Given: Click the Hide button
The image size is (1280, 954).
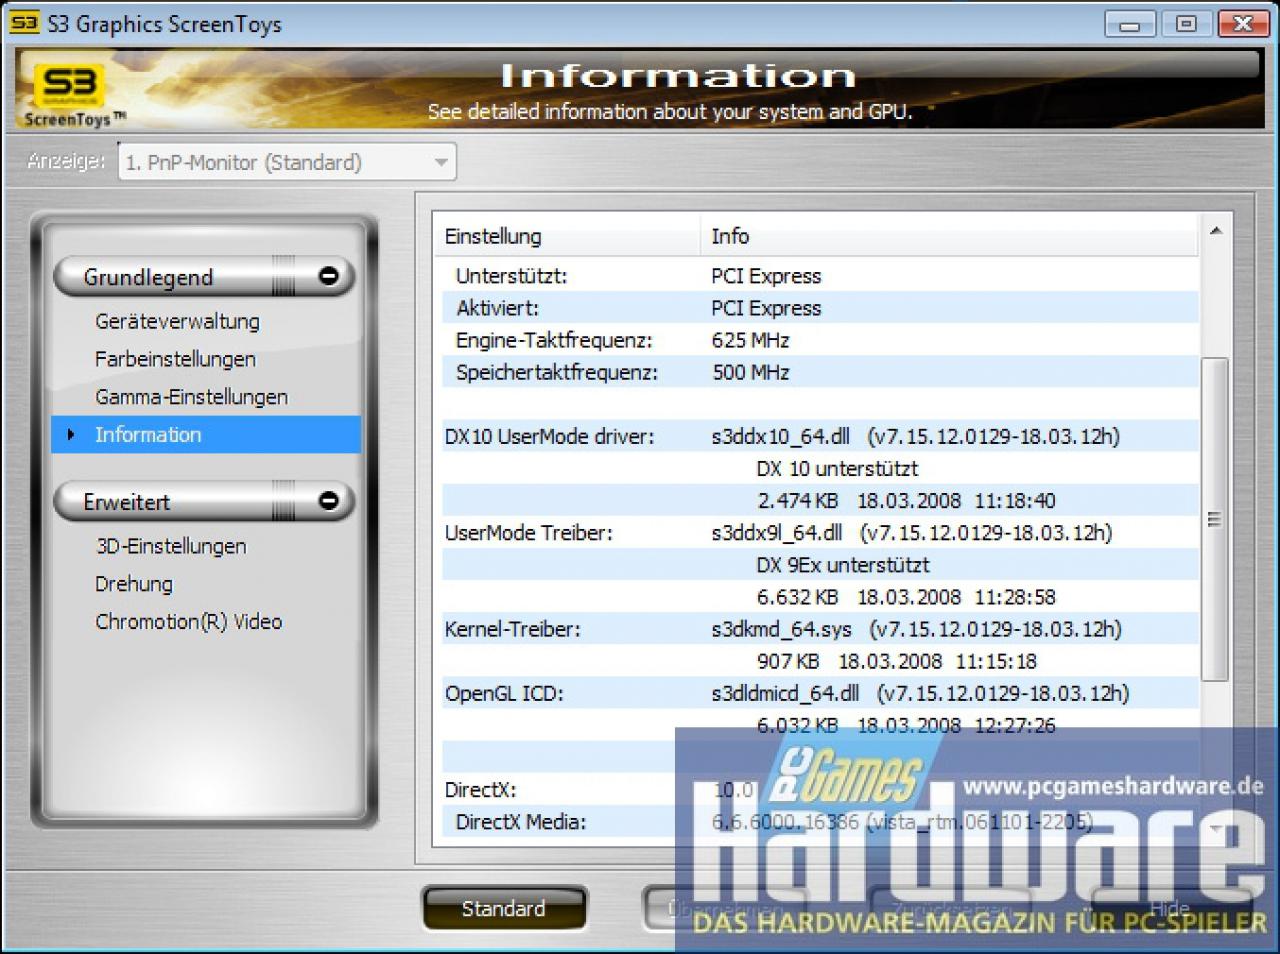Looking at the screenshot, I should tap(1169, 908).
